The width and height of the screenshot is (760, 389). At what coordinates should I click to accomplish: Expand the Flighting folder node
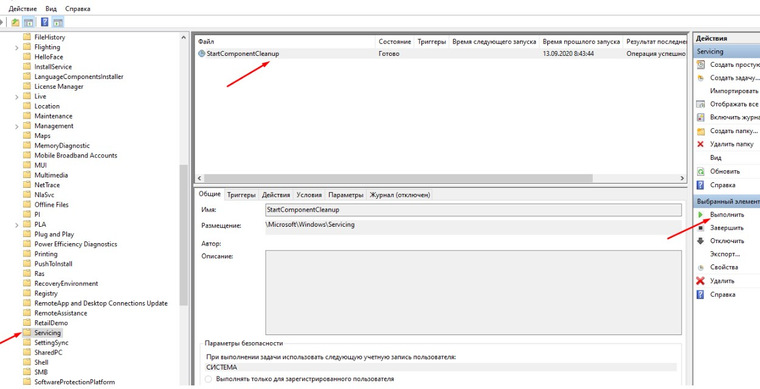pyautogui.click(x=17, y=47)
